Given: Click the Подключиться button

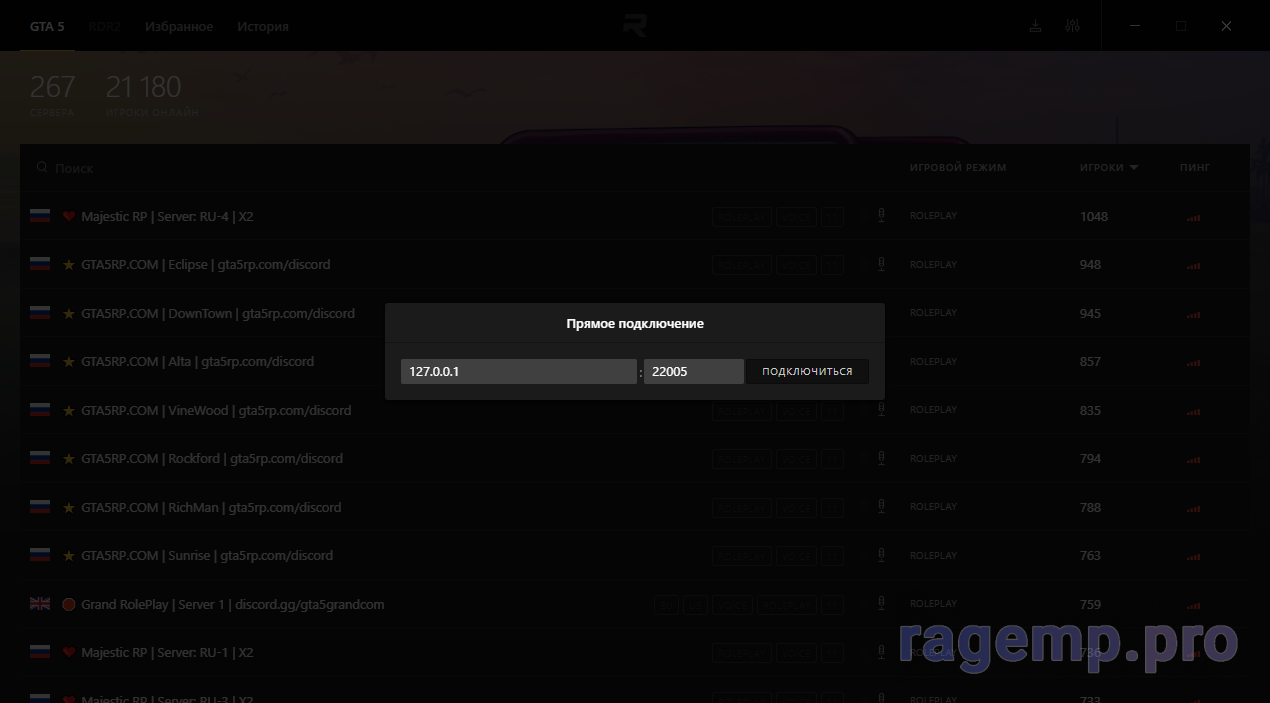Looking at the screenshot, I should 807,371.
